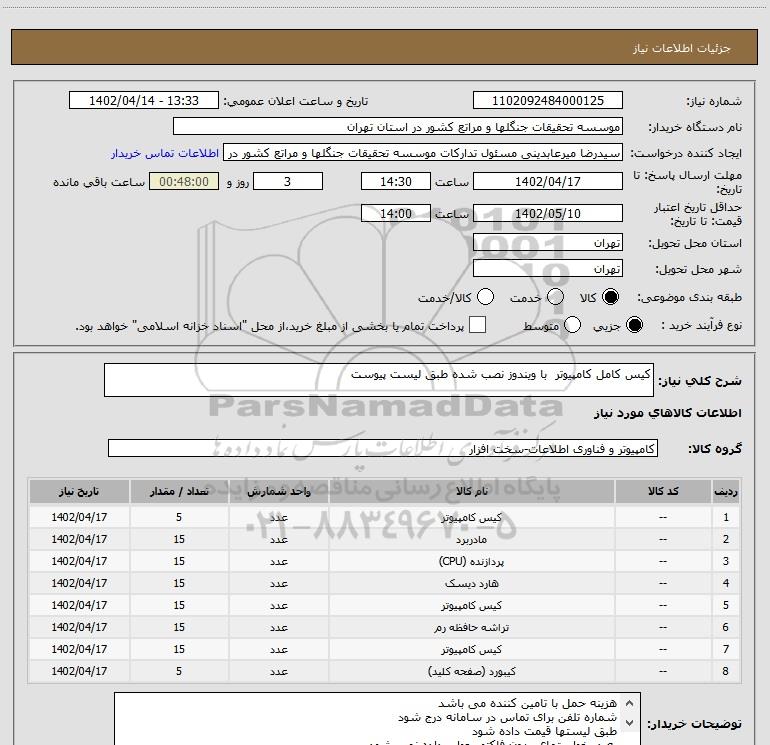Screen dimensions: 770x745
Task: Click quantity 5 in row 1
Action: coord(179,517)
